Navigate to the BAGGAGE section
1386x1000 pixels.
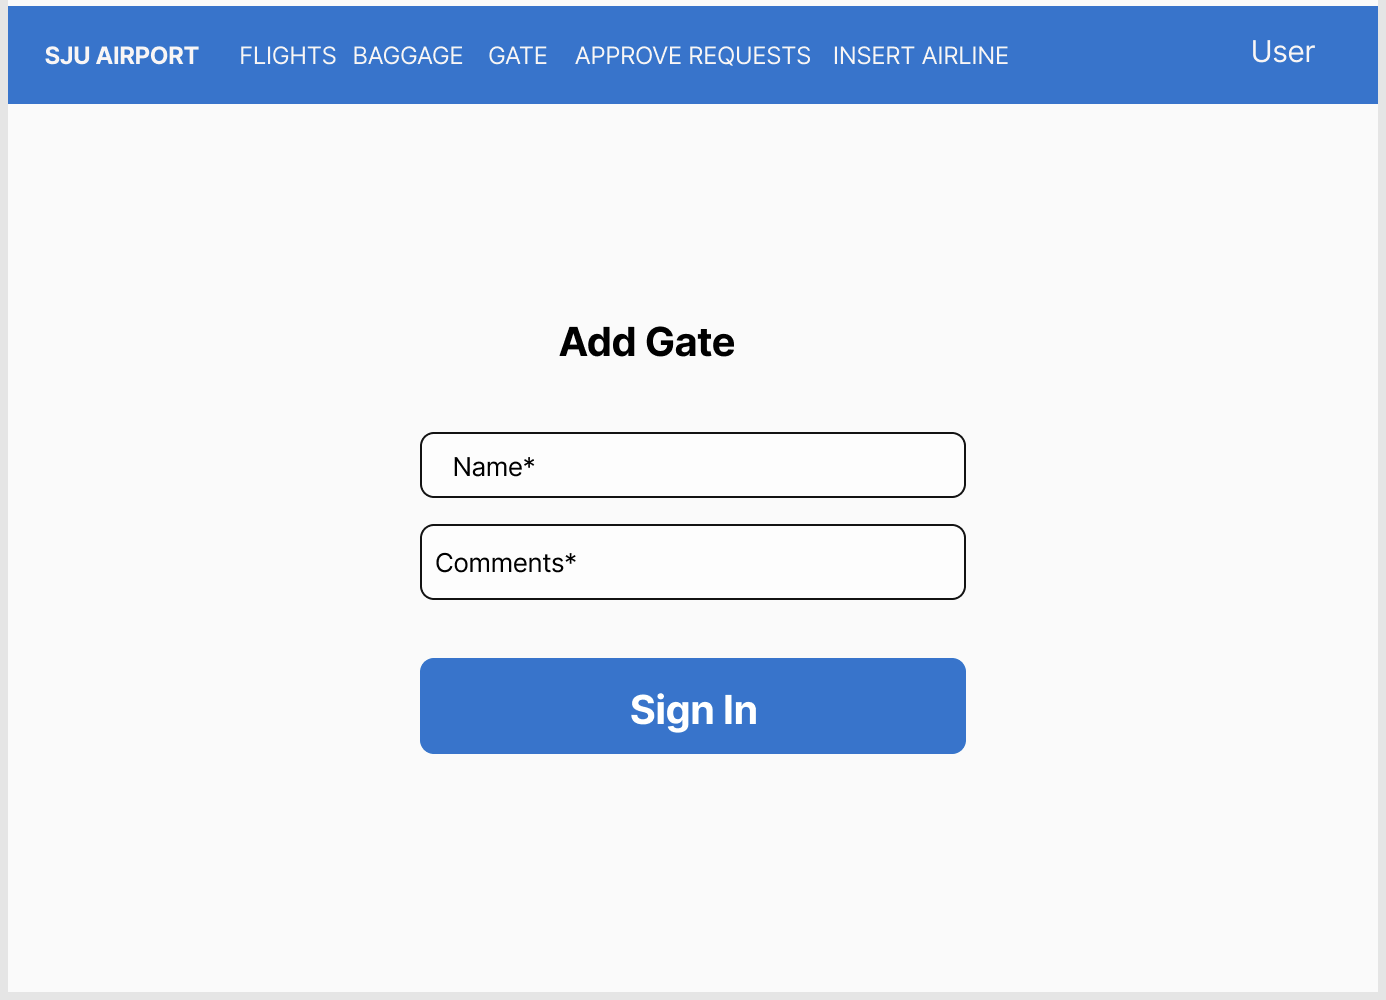click(408, 55)
